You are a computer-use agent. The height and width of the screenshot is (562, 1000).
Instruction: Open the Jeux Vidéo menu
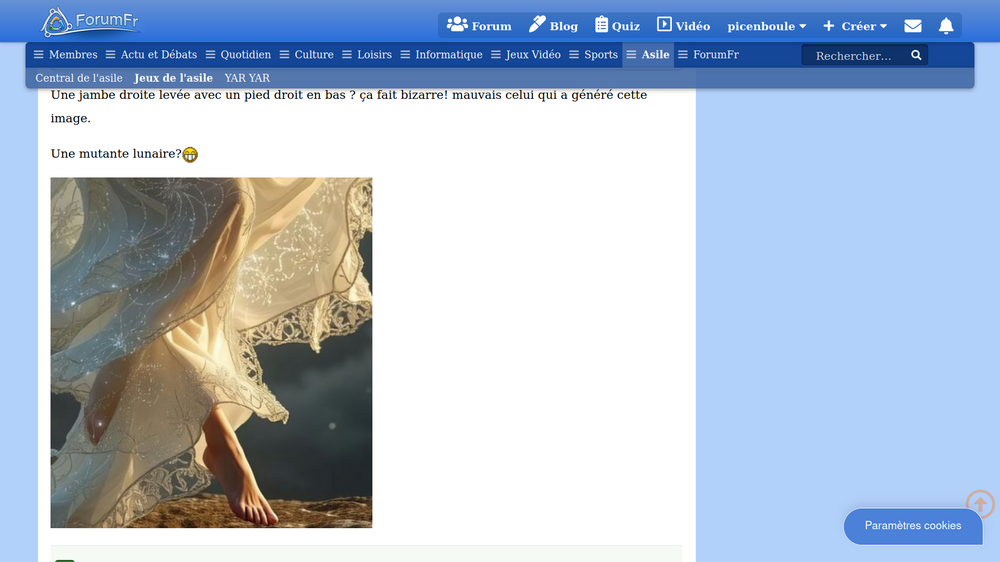(525, 55)
